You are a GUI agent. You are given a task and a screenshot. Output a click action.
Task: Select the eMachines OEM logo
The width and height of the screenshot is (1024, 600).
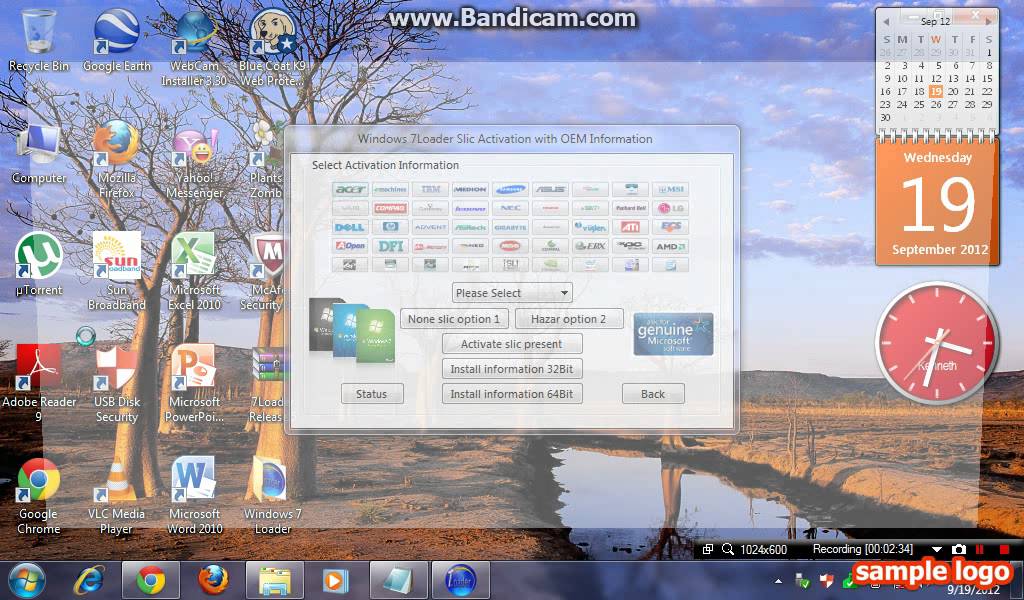coord(391,189)
